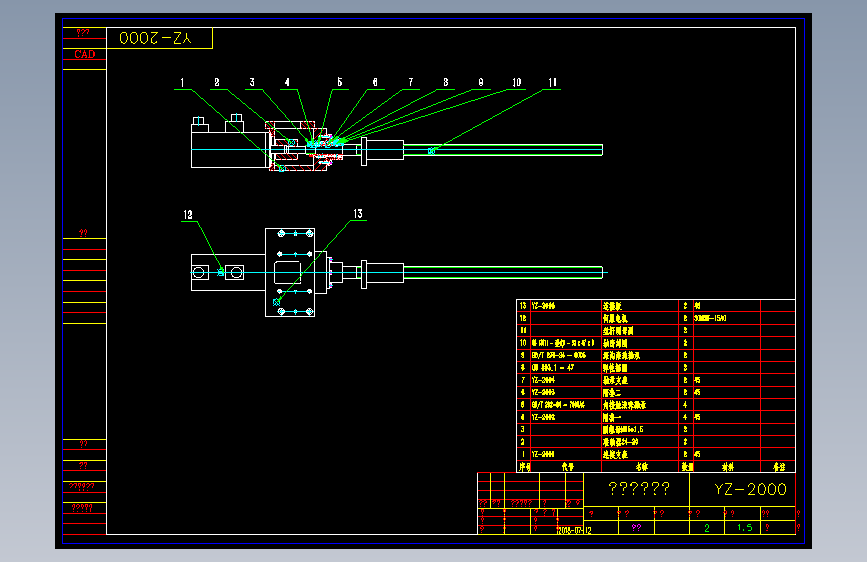The height and width of the screenshot is (562, 867).
Task: Click the mirrored YZ-2000 label at top-left
Action: pyautogui.click(x=155, y=38)
